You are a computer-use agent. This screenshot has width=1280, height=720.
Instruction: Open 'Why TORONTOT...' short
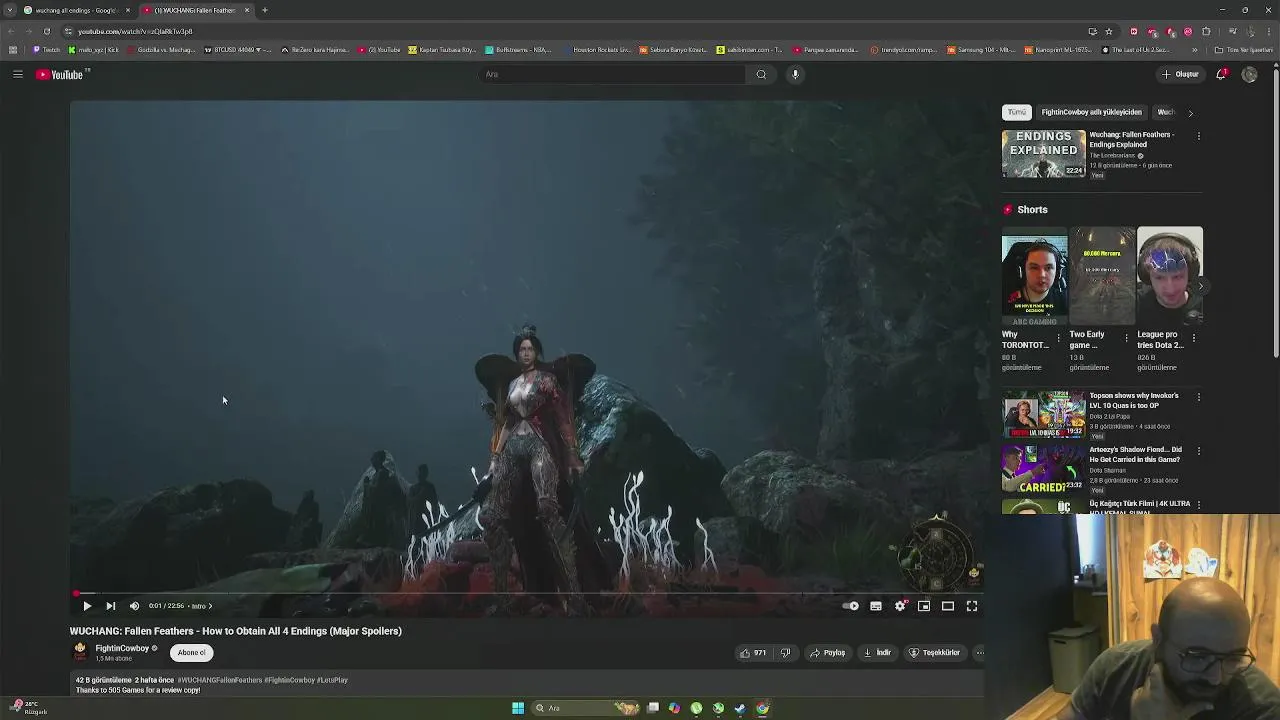point(1034,277)
